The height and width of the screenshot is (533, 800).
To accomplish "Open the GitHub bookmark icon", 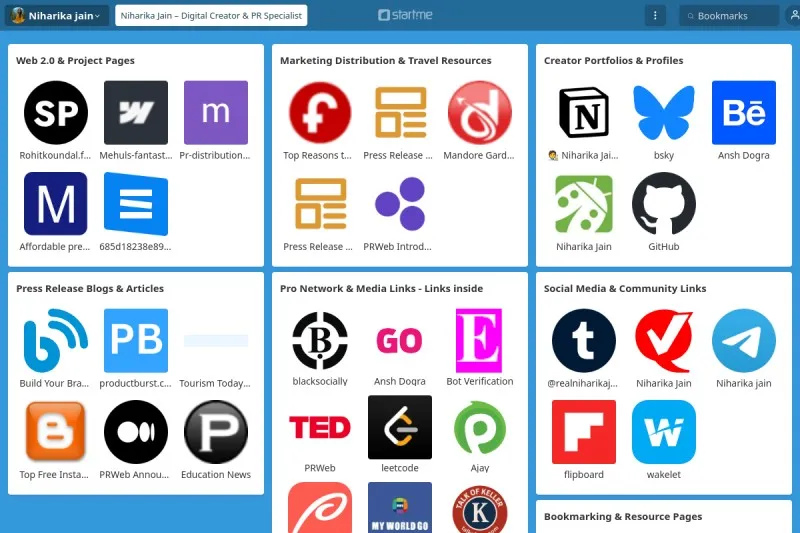I will click(x=664, y=204).
